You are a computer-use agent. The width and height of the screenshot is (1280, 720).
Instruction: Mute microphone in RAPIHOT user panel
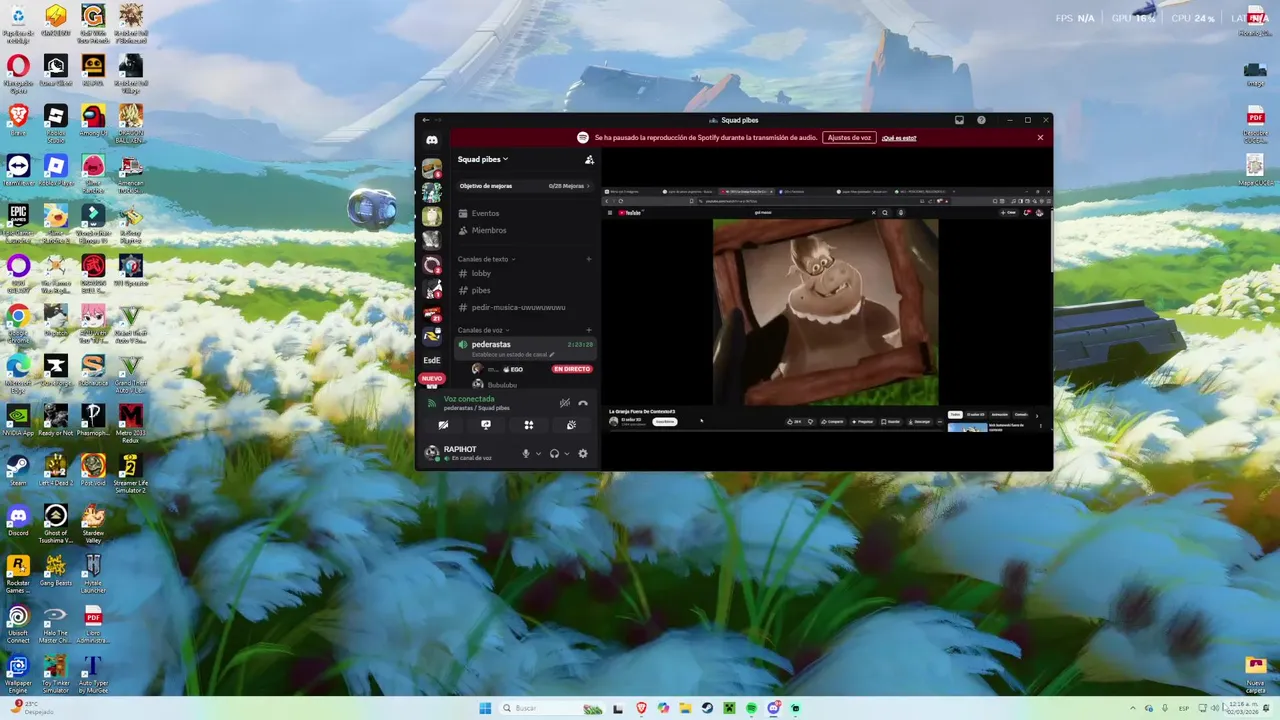click(526, 453)
